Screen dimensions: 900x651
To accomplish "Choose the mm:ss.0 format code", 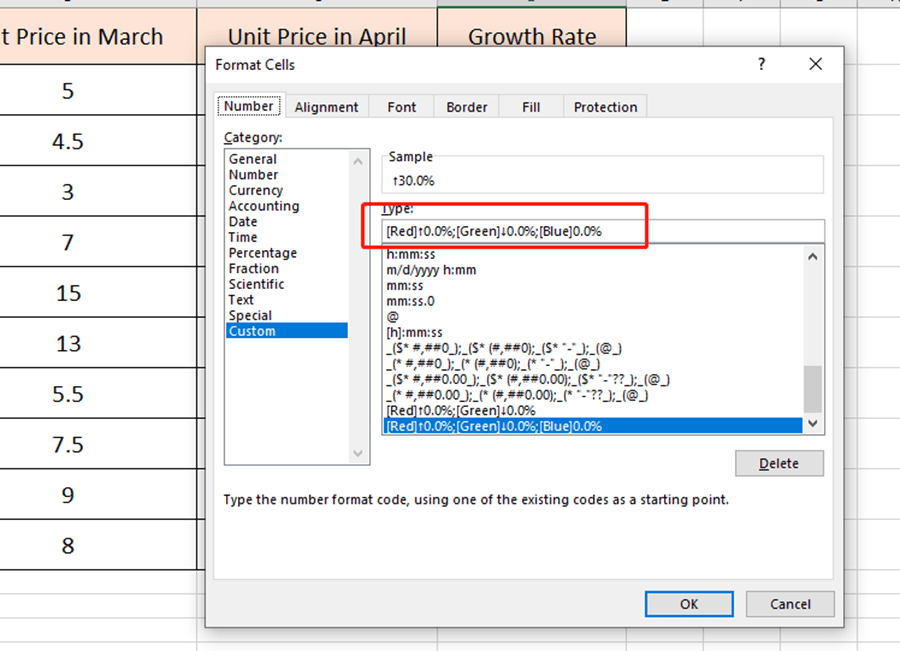I will [x=593, y=301].
